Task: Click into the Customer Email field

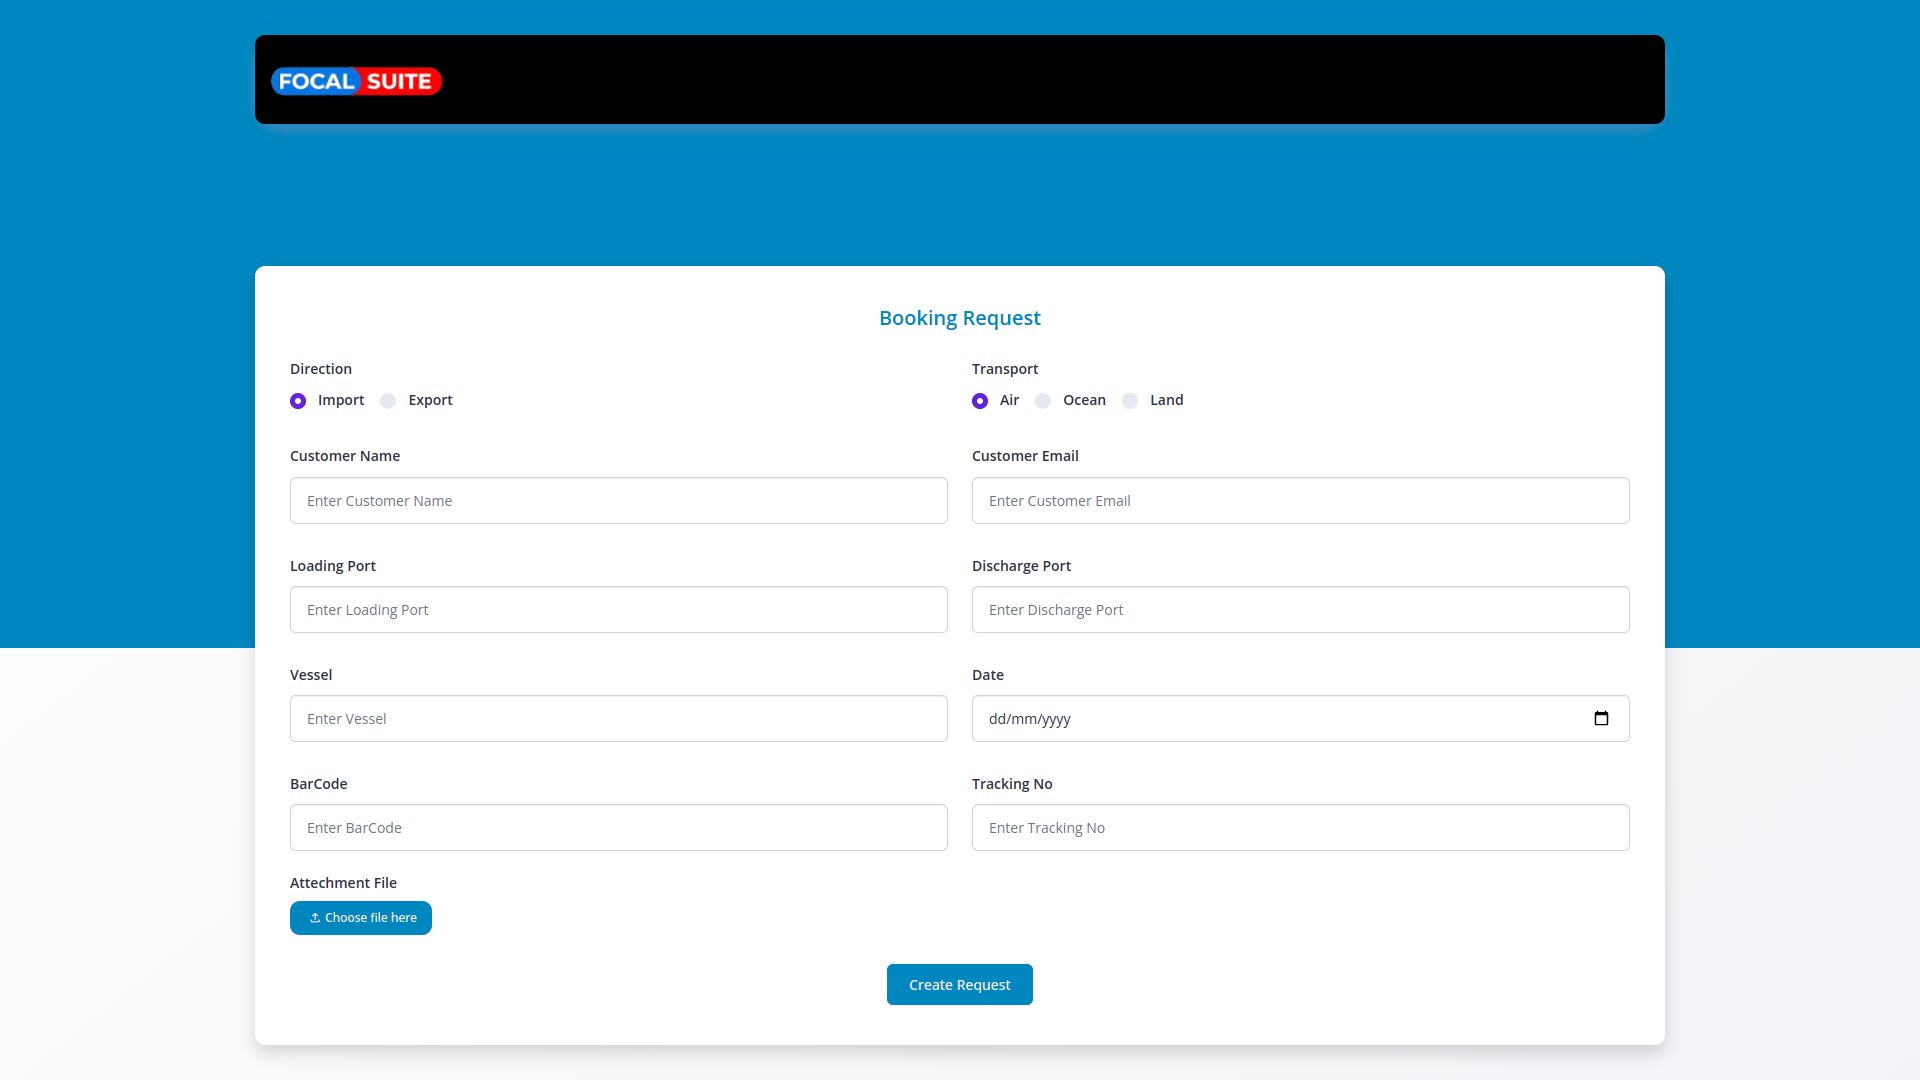Action: [x=1300, y=500]
